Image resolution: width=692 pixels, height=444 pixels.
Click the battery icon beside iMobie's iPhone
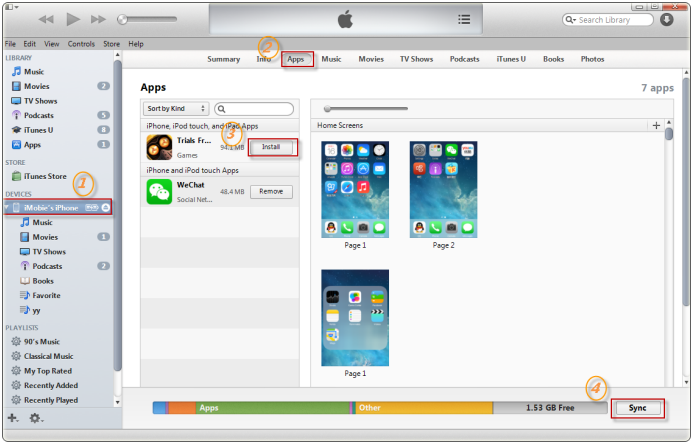92,207
